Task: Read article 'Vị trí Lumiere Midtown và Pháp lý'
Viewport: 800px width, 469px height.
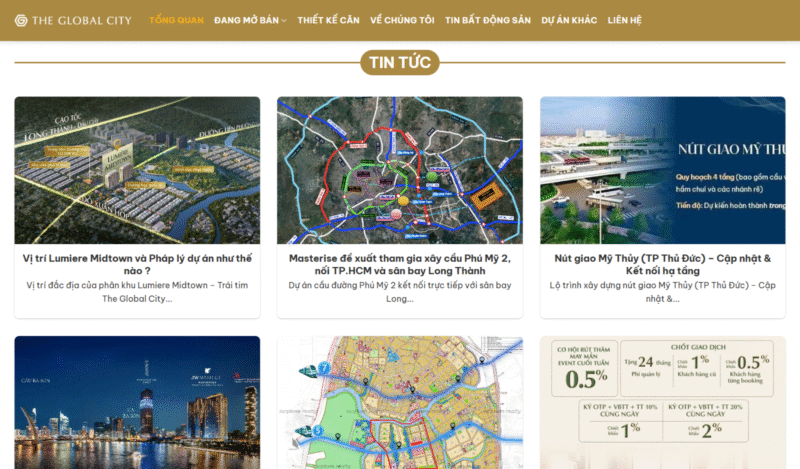Action: [137, 264]
